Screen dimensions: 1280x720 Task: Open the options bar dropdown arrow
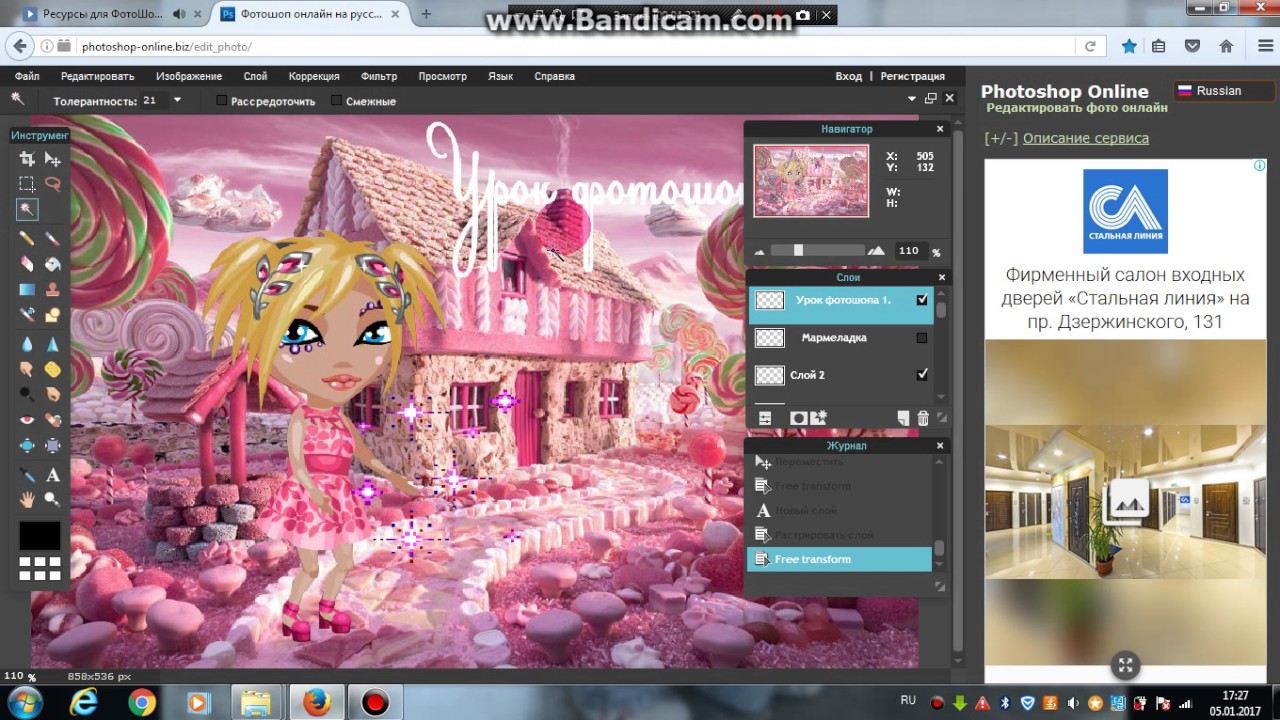tap(912, 99)
